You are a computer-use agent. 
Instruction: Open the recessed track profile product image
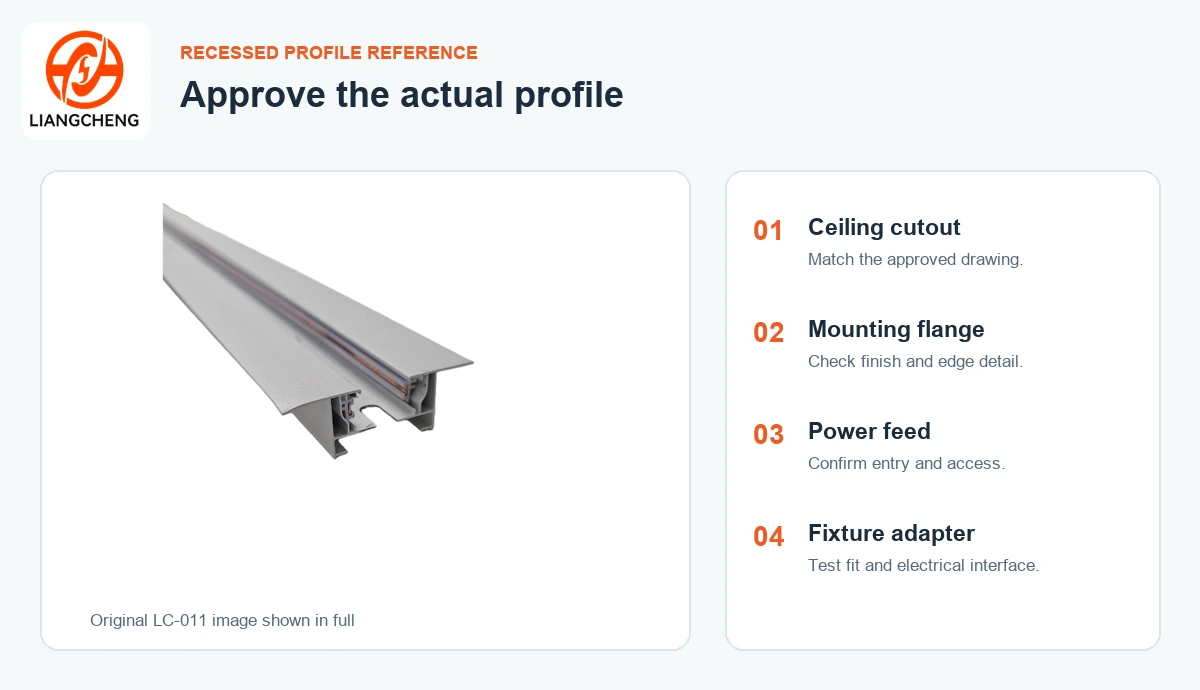point(318,331)
